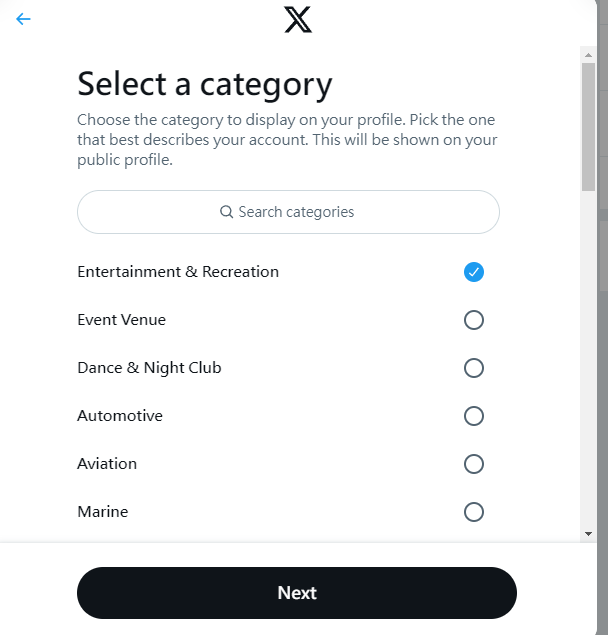Click the Next button
Image resolution: width=608 pixels, height=635 pixels.
pyautogui.click(x=297, y=592)
